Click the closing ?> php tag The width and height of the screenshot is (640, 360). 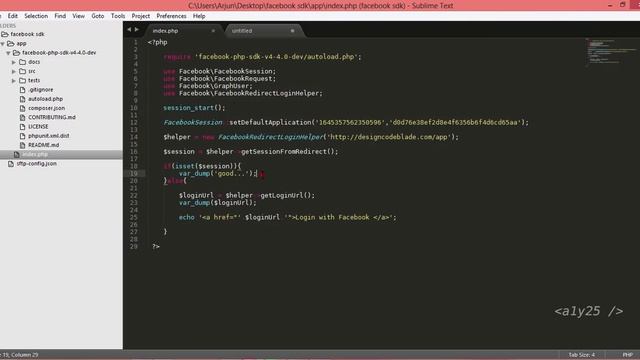(156, 247)
